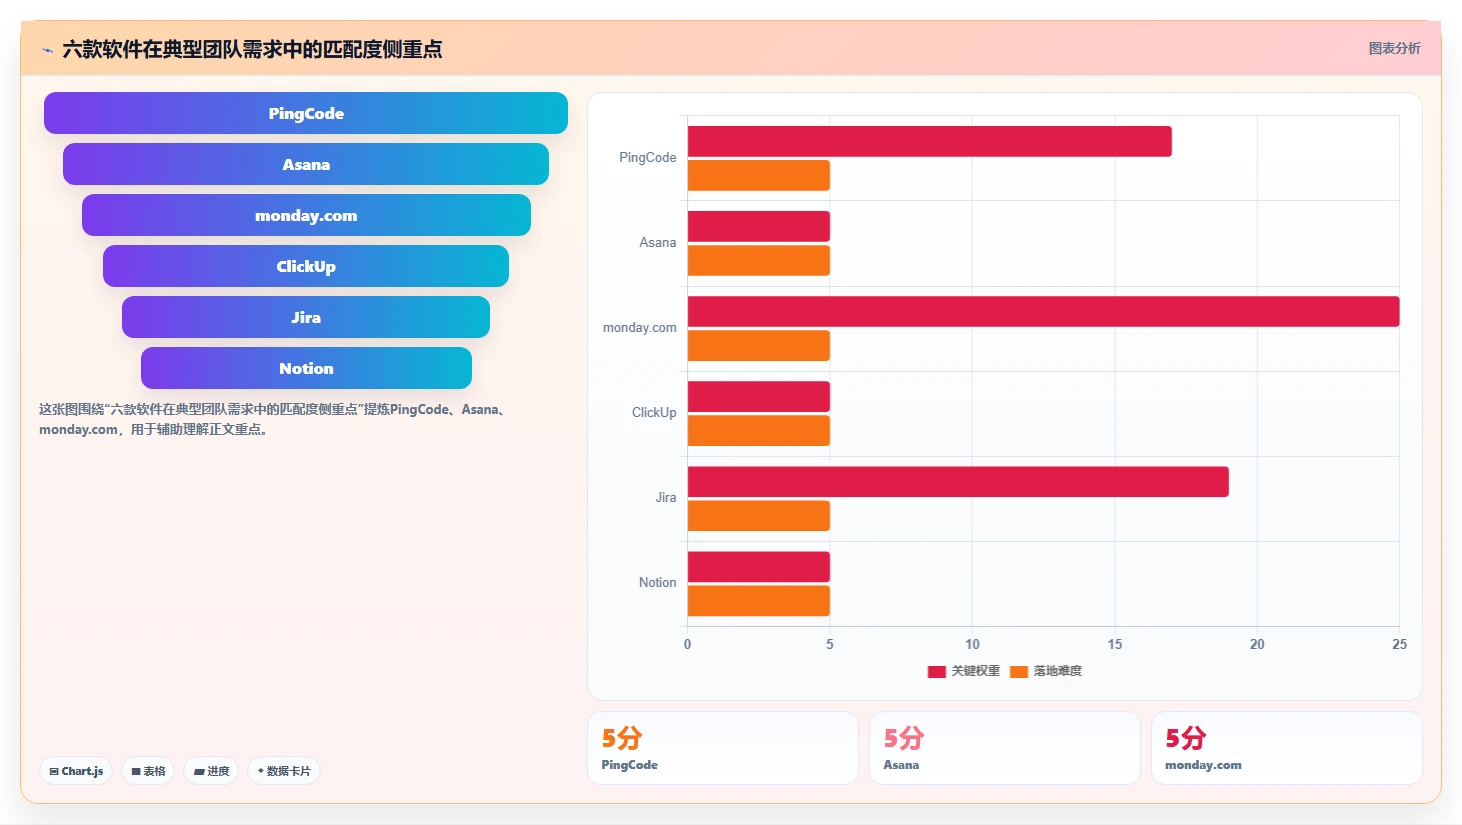1462x825 pixels.
Task: Click the Asana y-axis label
Action: (658, 242)
